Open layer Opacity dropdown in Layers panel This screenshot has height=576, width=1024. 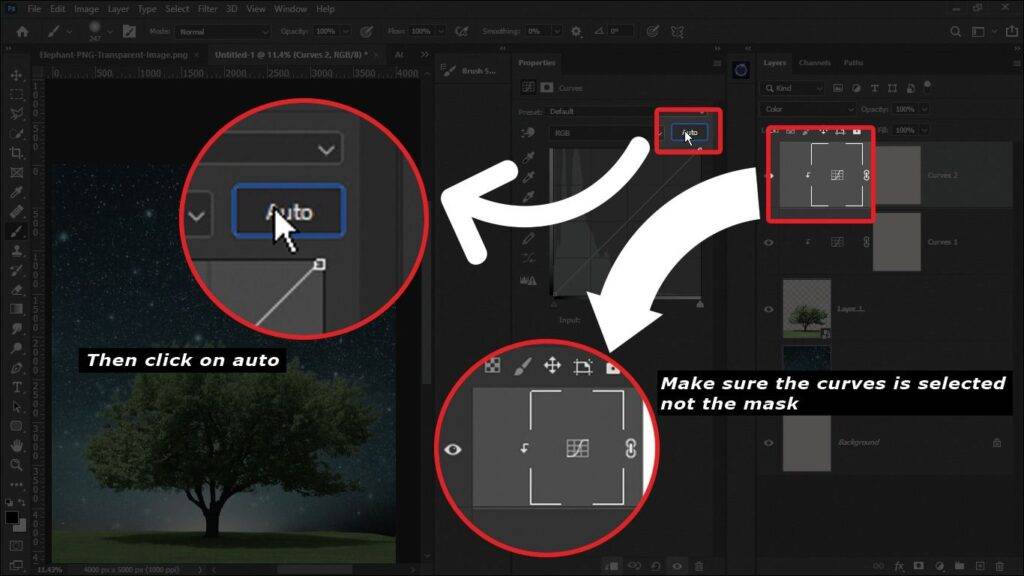point(924,109)
